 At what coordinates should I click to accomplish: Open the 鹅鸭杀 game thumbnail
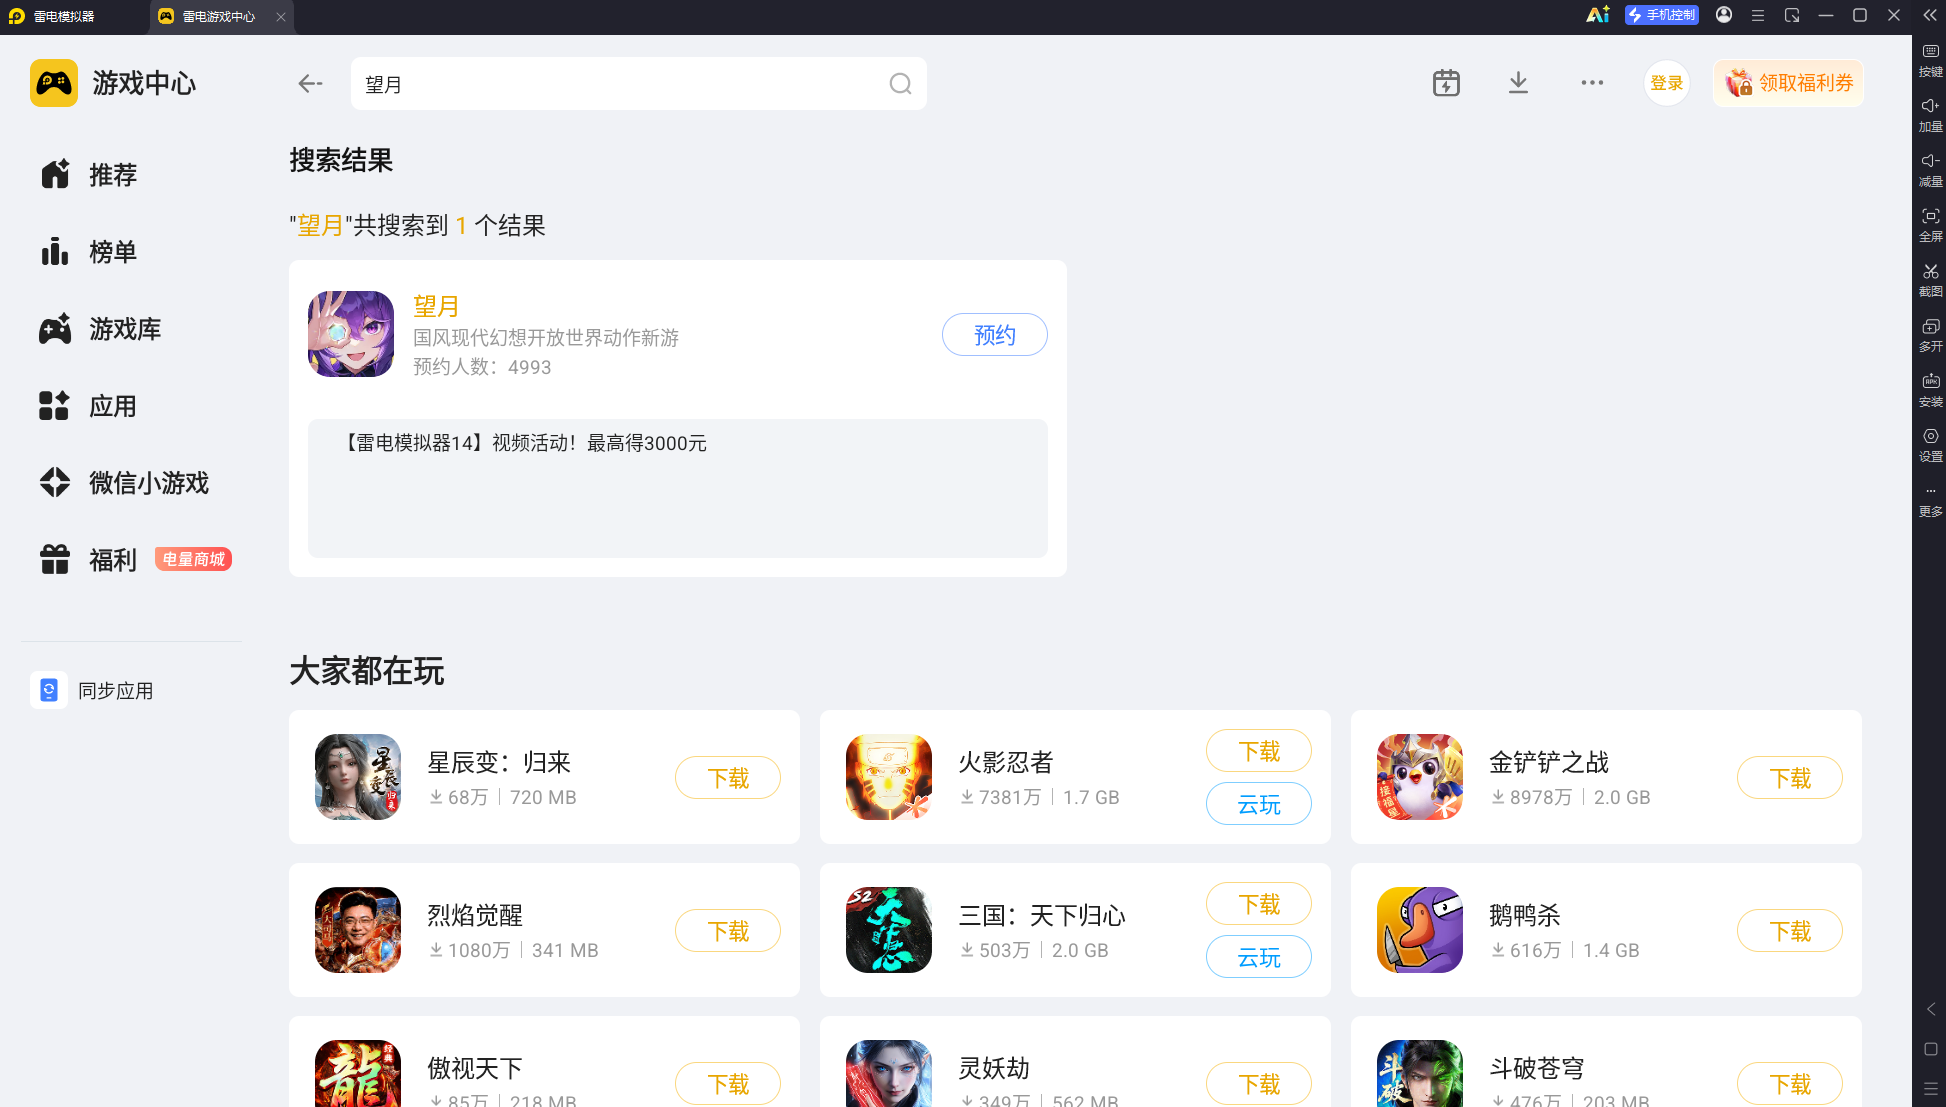[x=1420, y=930]
